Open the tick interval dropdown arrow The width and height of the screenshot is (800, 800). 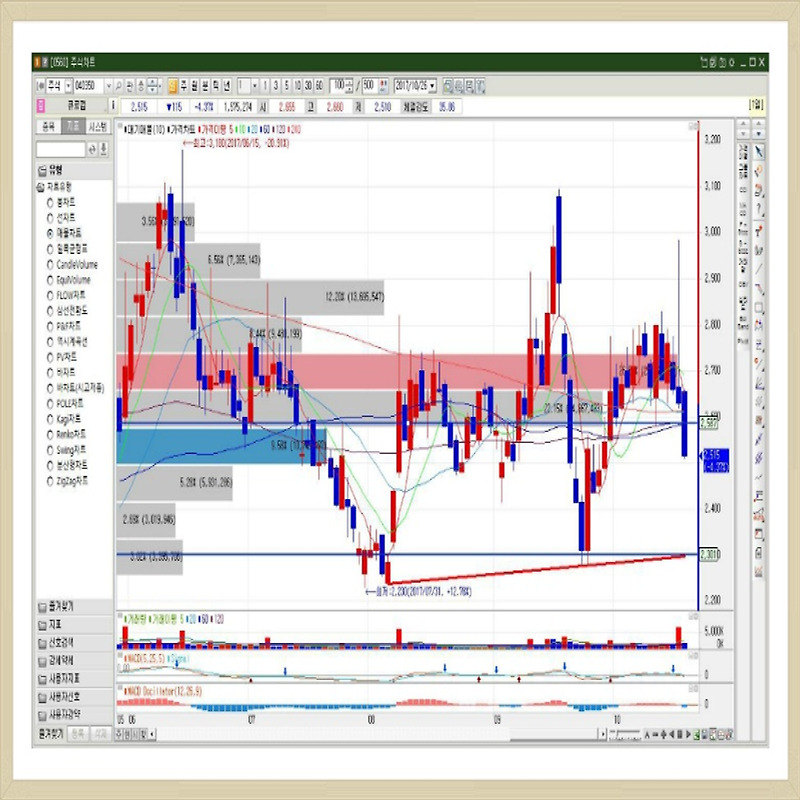click(255, 86)
